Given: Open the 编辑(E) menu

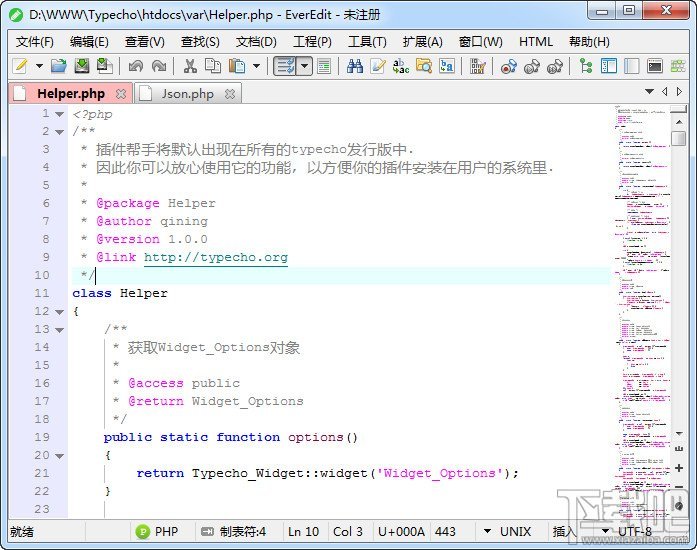Looking at the screenshot, I should click(89, 42).
